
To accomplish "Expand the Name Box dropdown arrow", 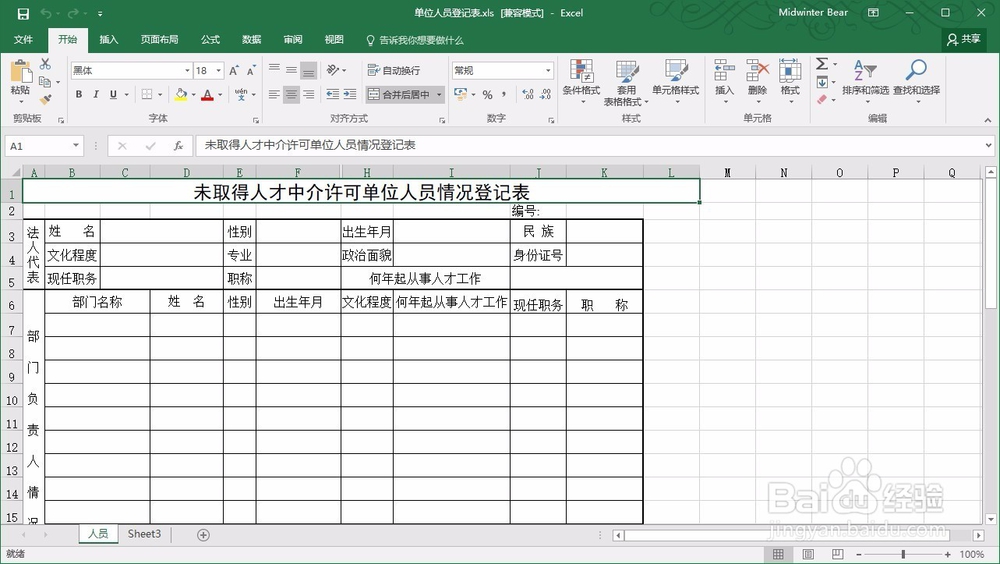I will [76, 145].
